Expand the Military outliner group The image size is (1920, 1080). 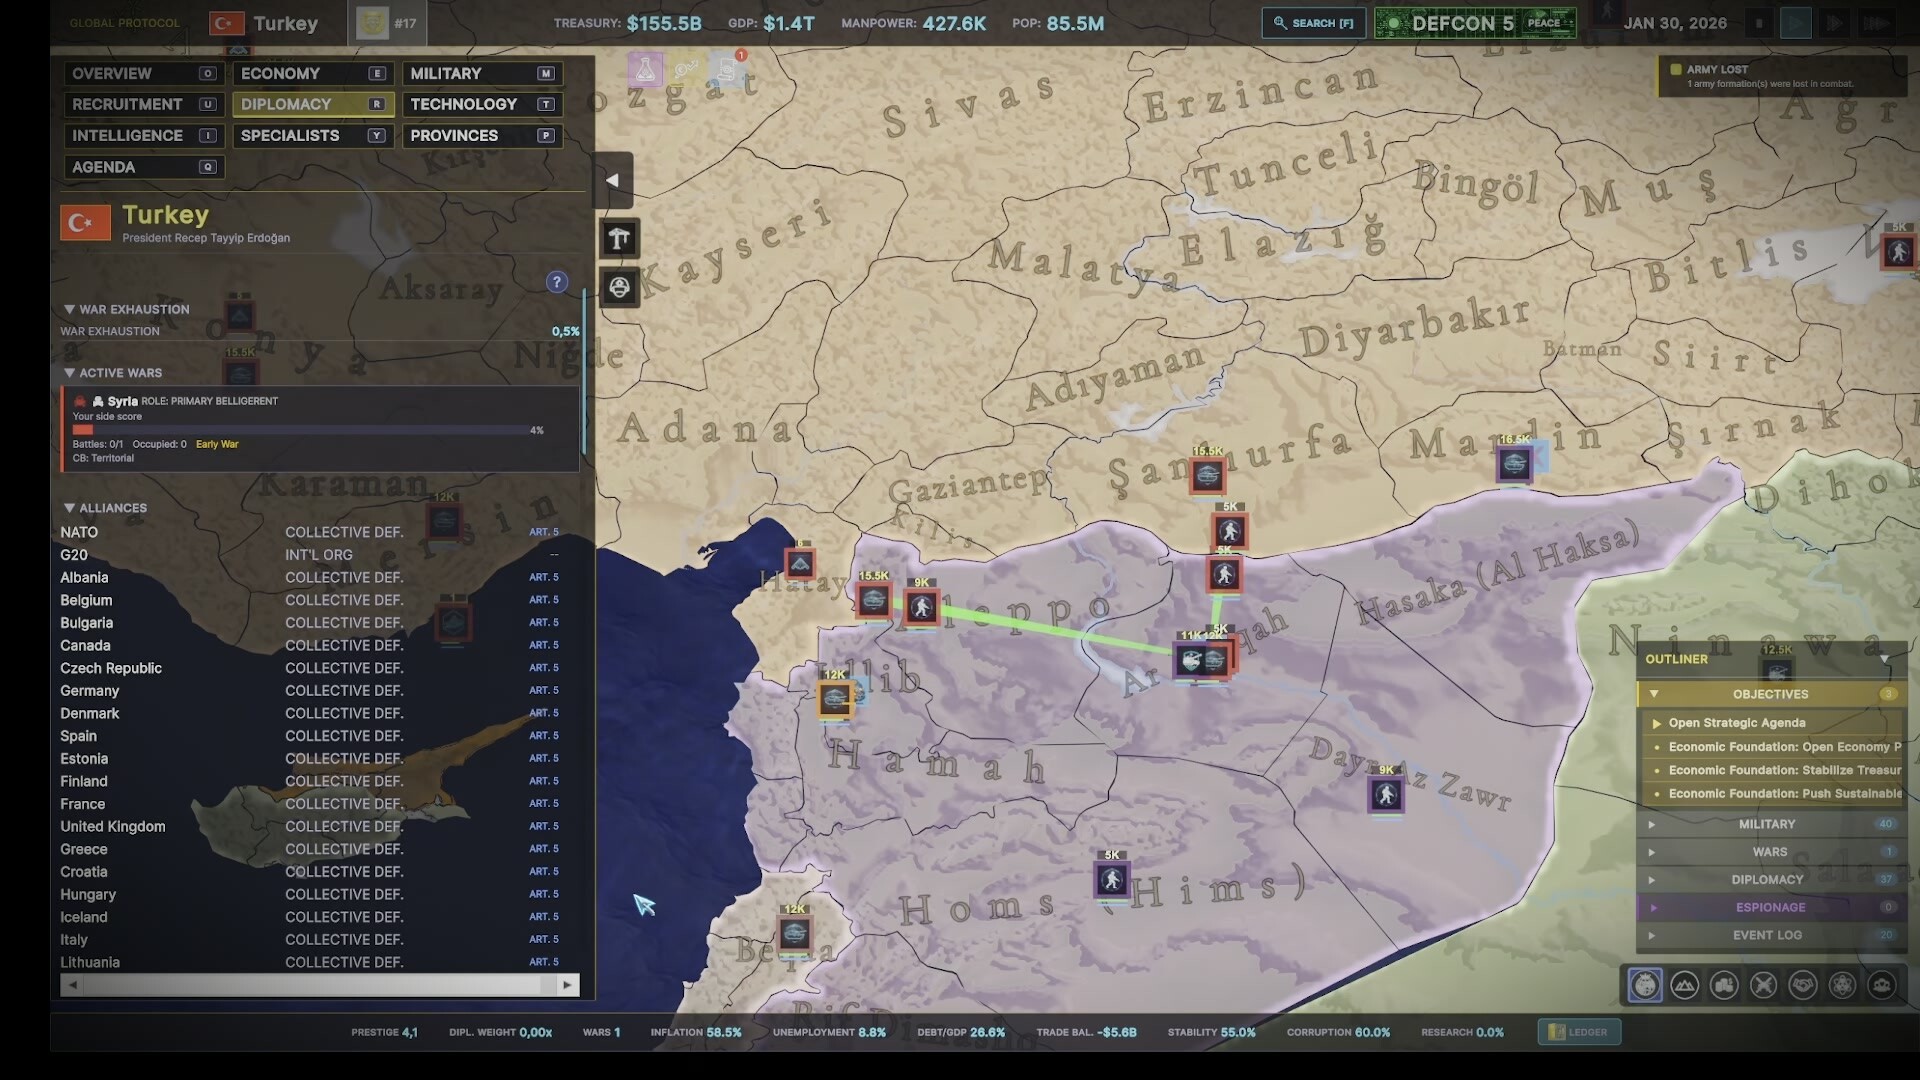coord(1651,824)
